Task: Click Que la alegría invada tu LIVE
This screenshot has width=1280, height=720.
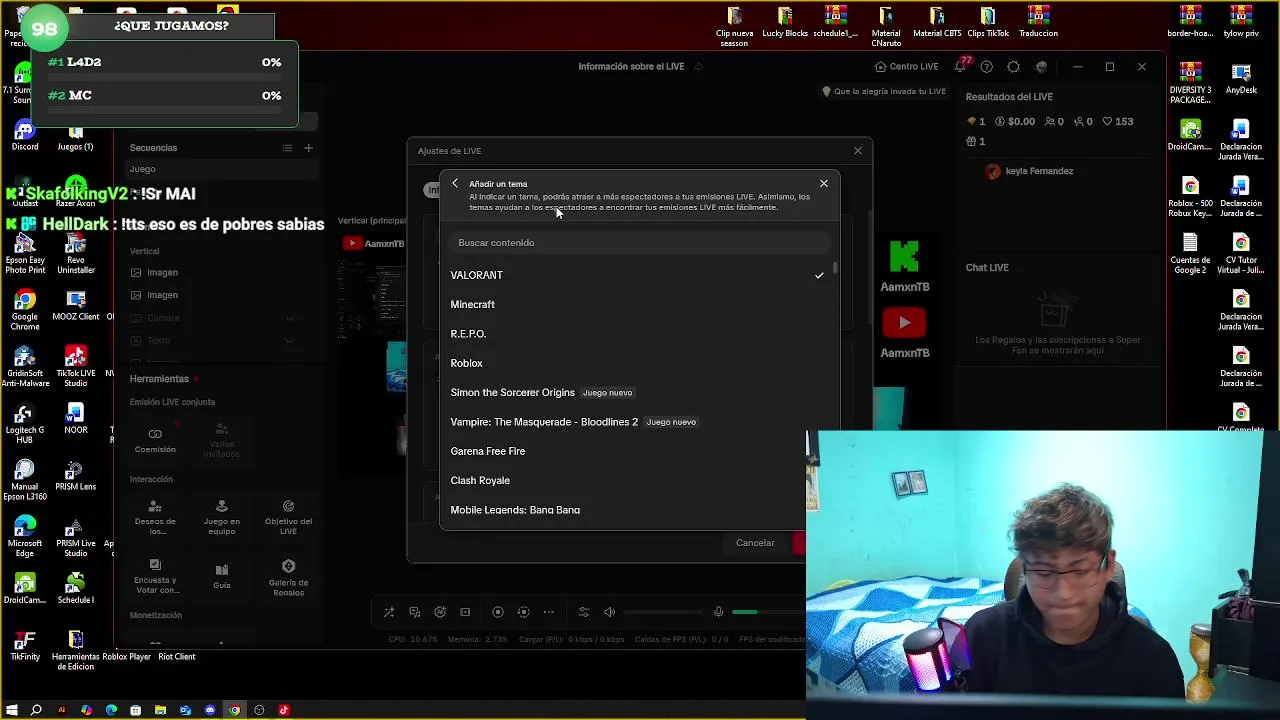Action: 883,91
